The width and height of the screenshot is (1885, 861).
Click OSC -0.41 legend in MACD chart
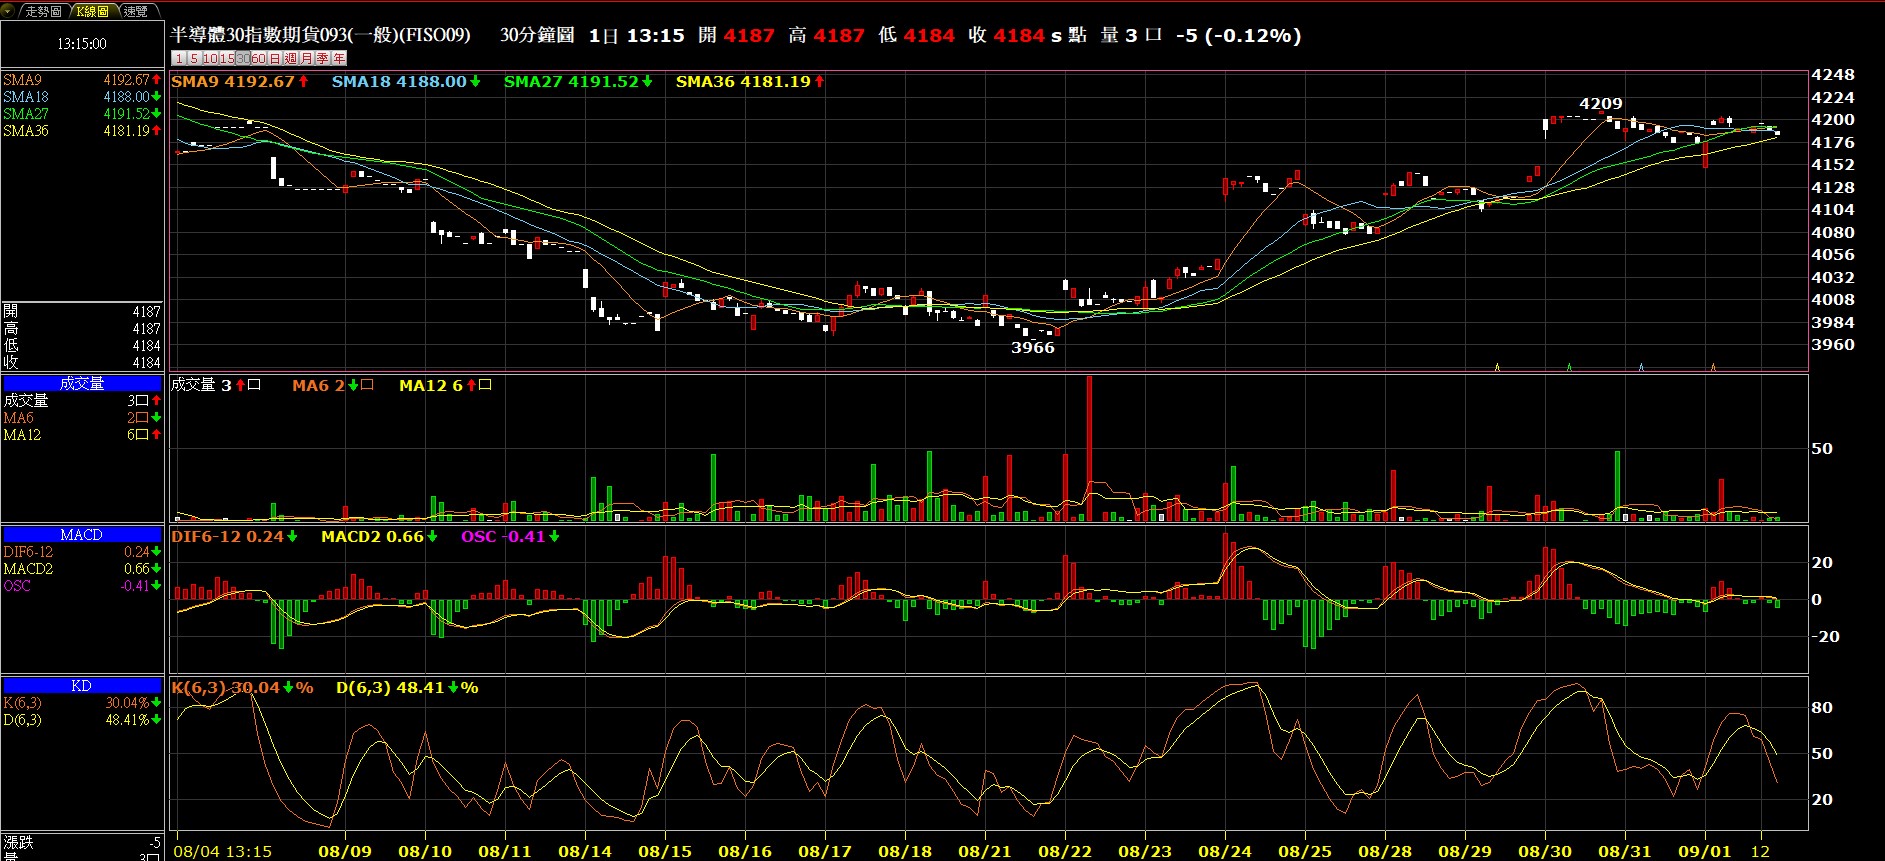click(510, 537)
